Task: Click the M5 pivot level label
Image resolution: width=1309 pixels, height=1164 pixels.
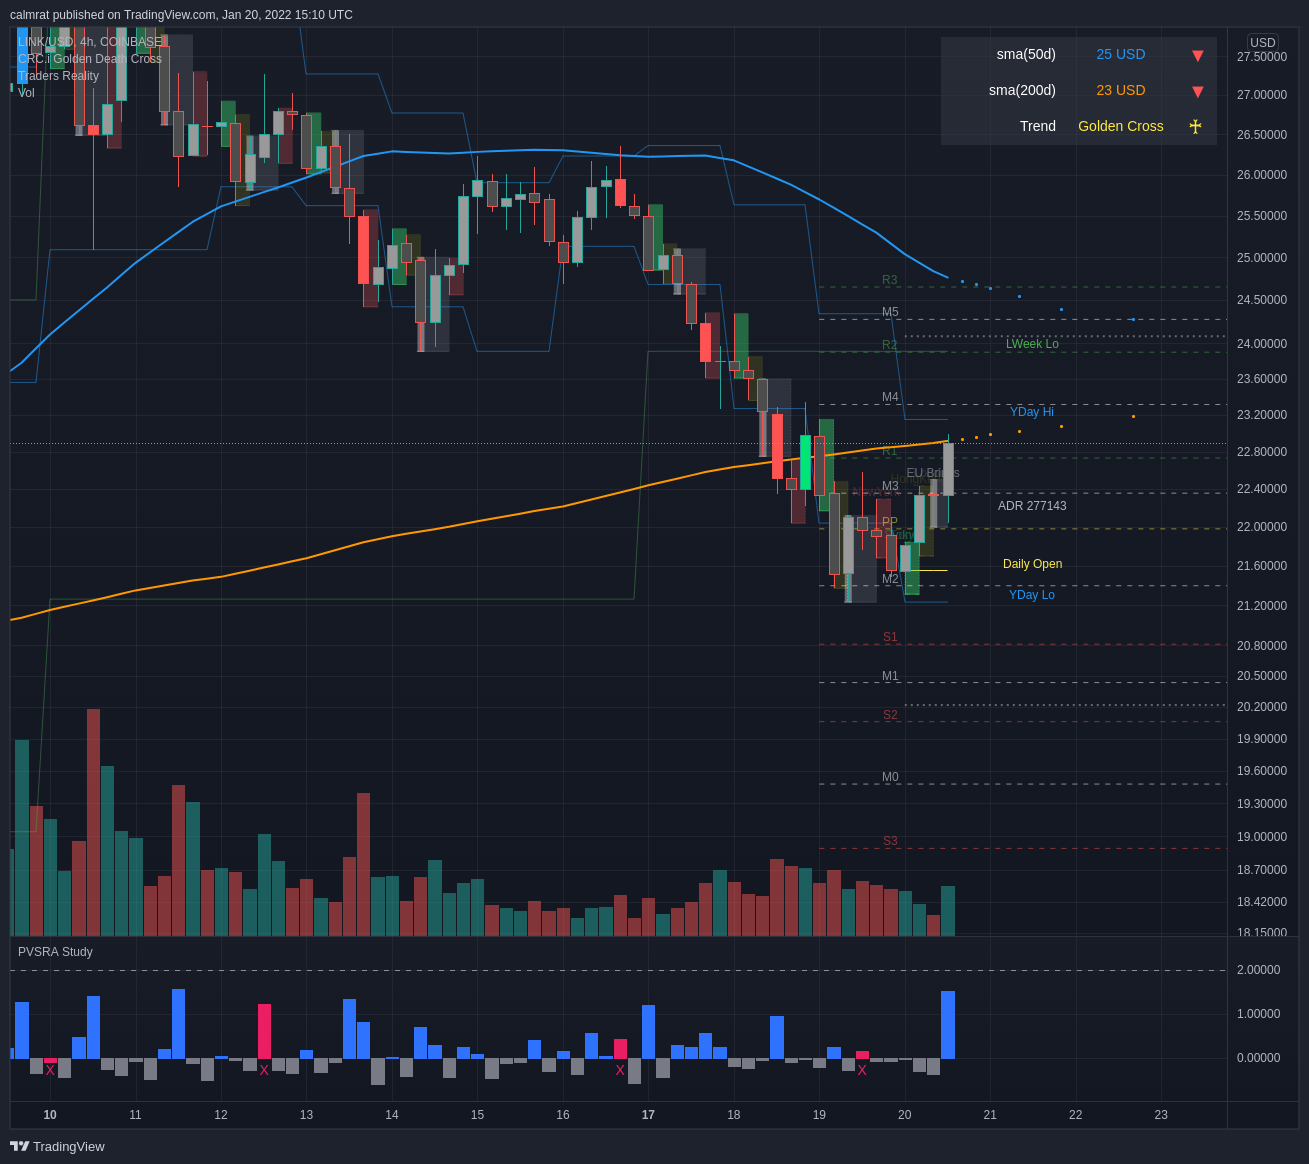Action: [x=890, y=312]
